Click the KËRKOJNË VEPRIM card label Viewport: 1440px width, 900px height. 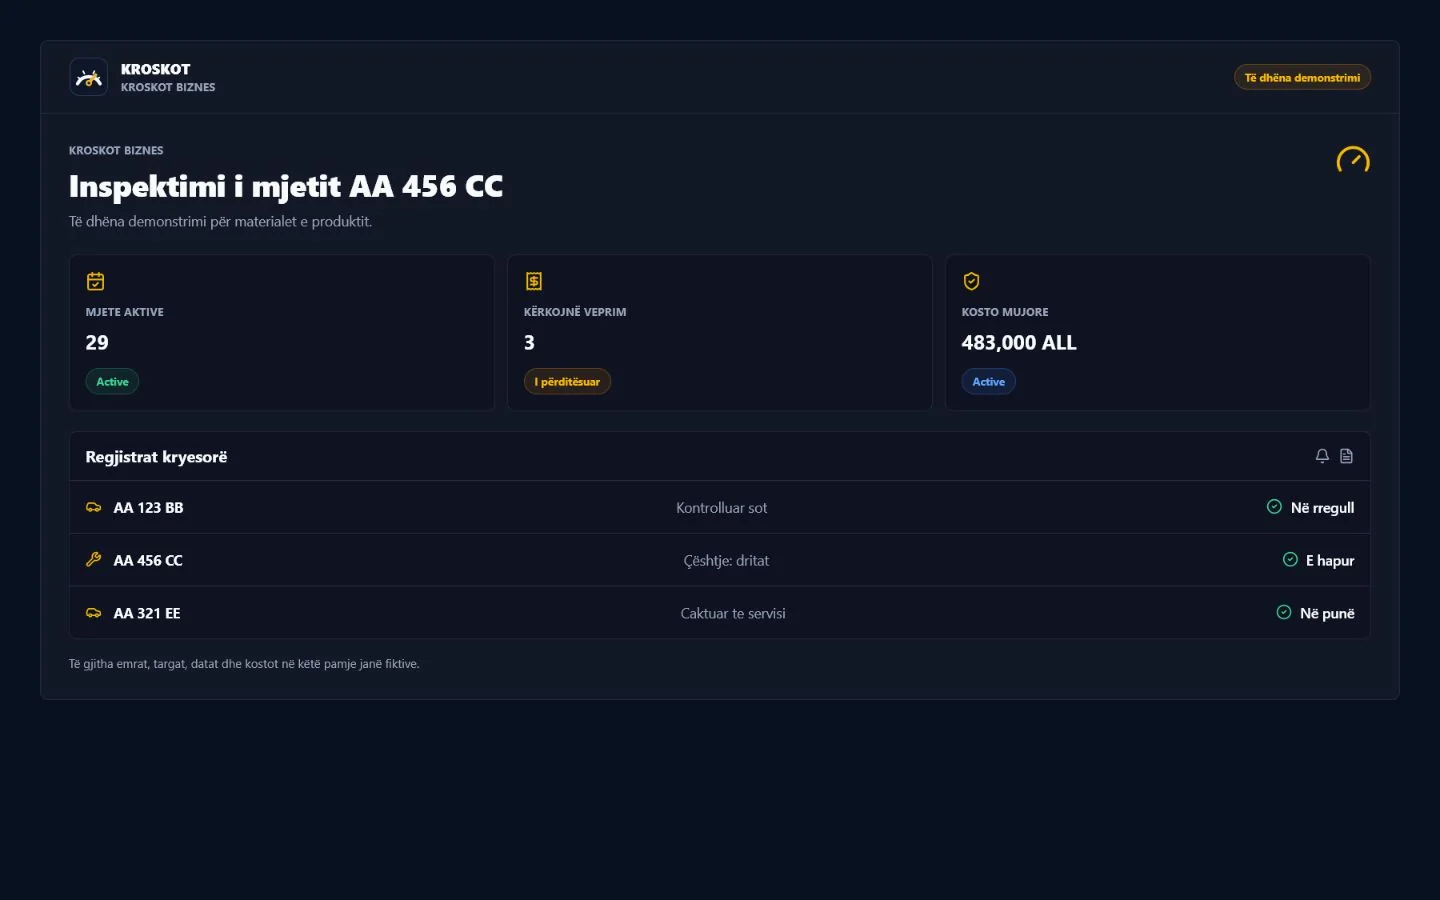click(x=575, y=312)
